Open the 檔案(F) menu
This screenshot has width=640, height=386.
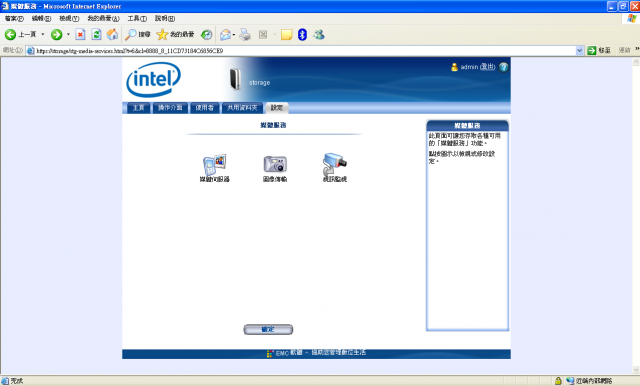click(14, 18)
